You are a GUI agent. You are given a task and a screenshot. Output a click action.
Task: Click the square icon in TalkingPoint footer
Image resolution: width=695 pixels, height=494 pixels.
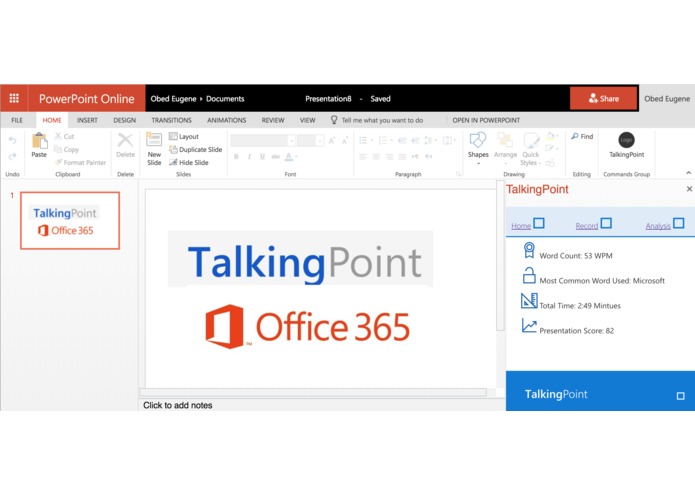(x=680, y=396)
